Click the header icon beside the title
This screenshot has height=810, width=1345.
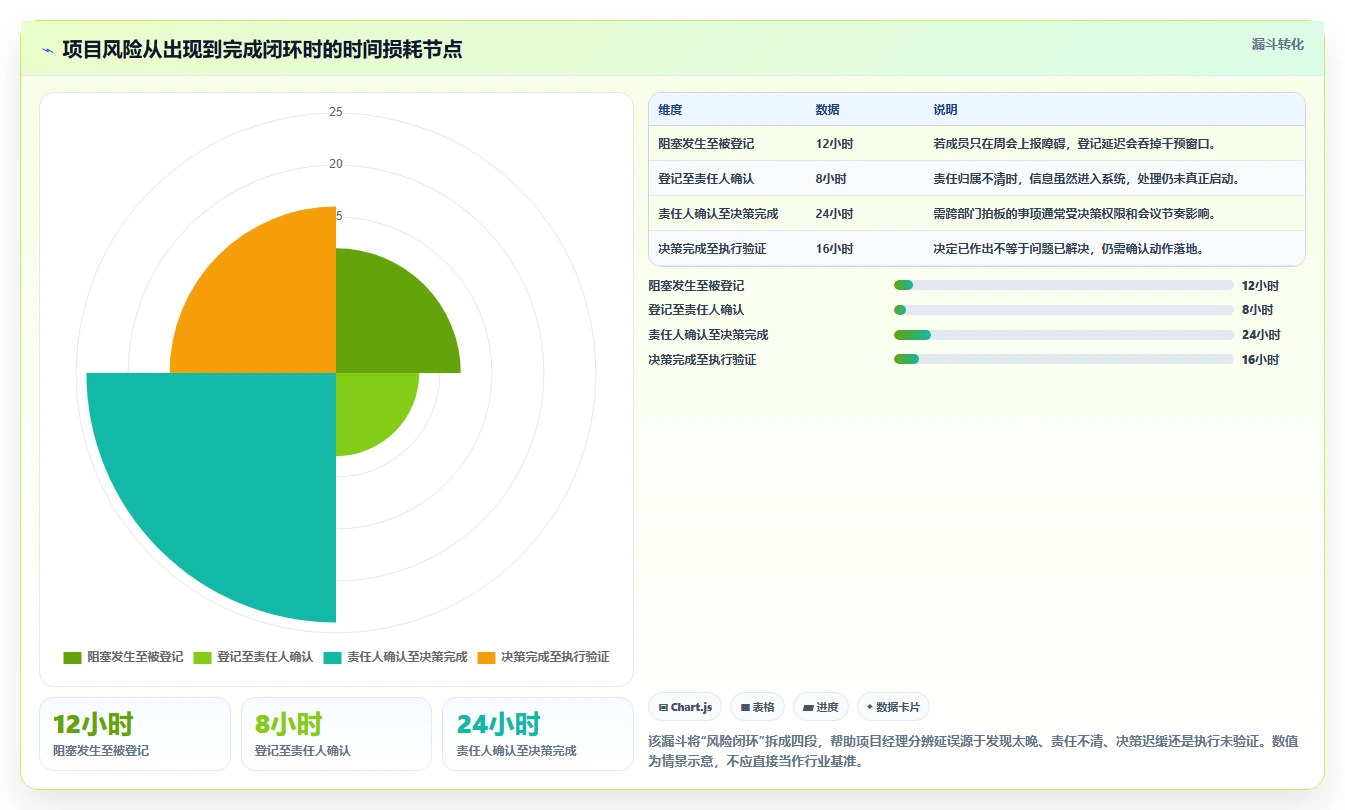tap(47, 50)
